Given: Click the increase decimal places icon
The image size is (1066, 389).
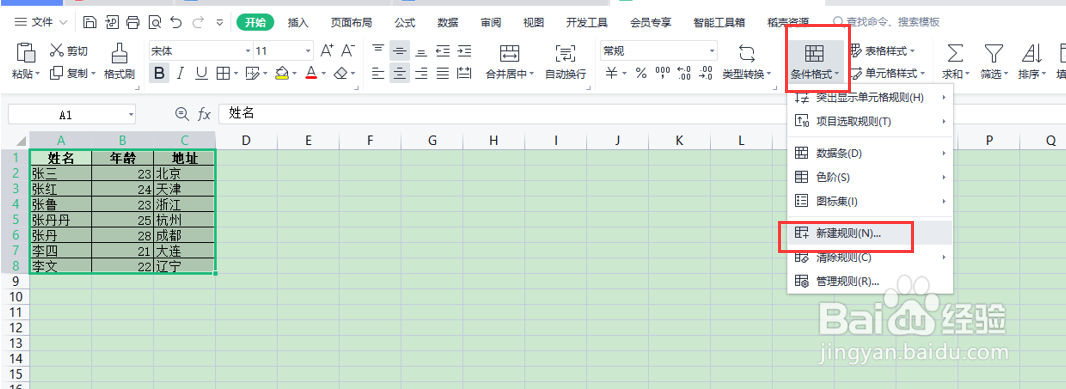Looking at the screenshot, I should point(685,73).
